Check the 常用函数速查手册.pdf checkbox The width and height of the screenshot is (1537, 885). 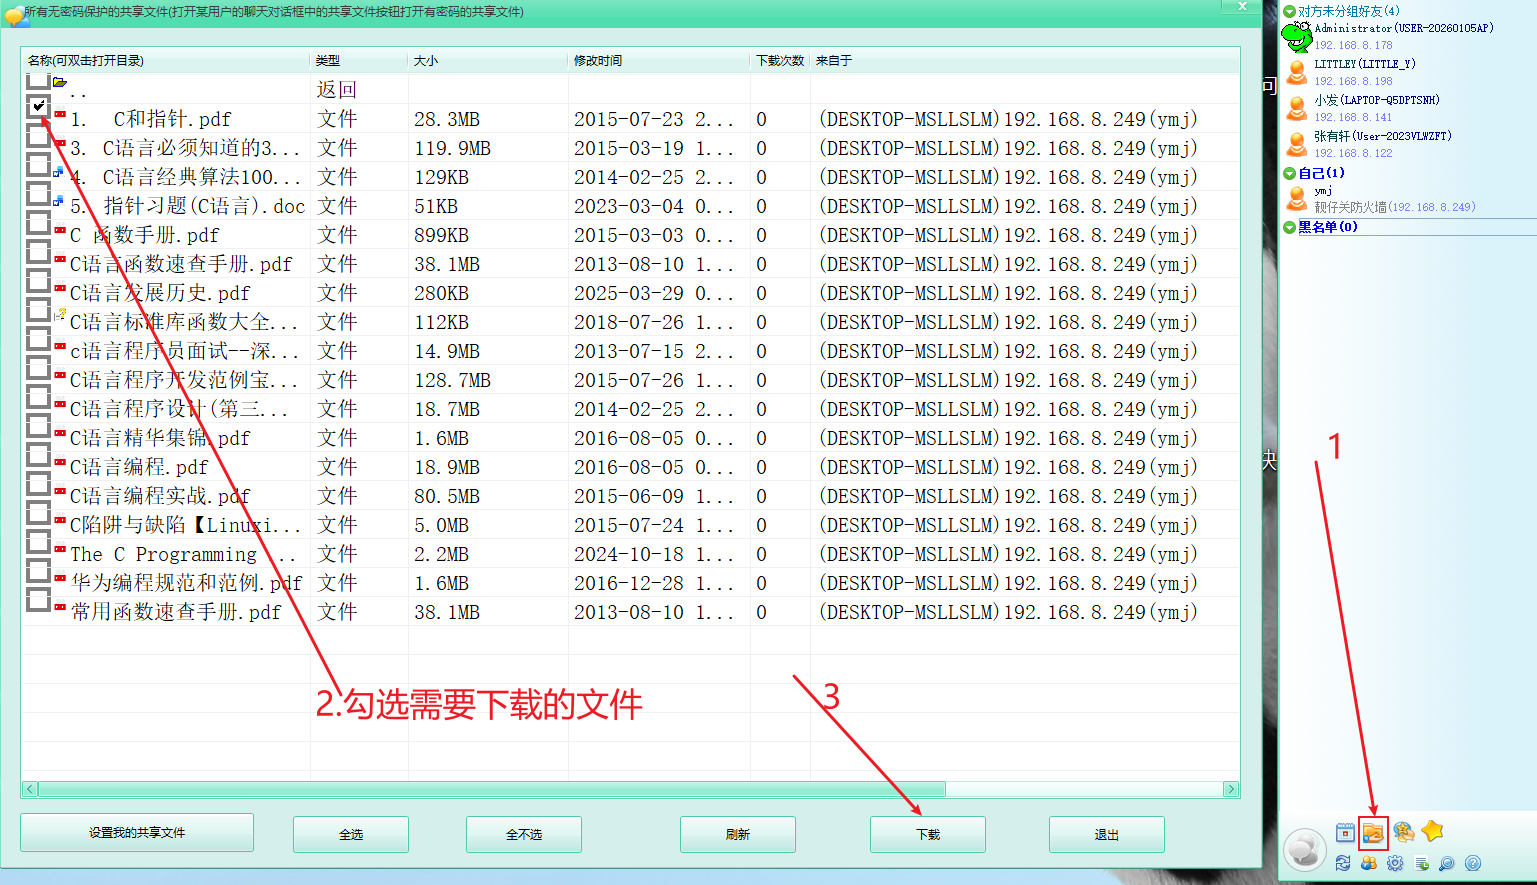(38, 599)
